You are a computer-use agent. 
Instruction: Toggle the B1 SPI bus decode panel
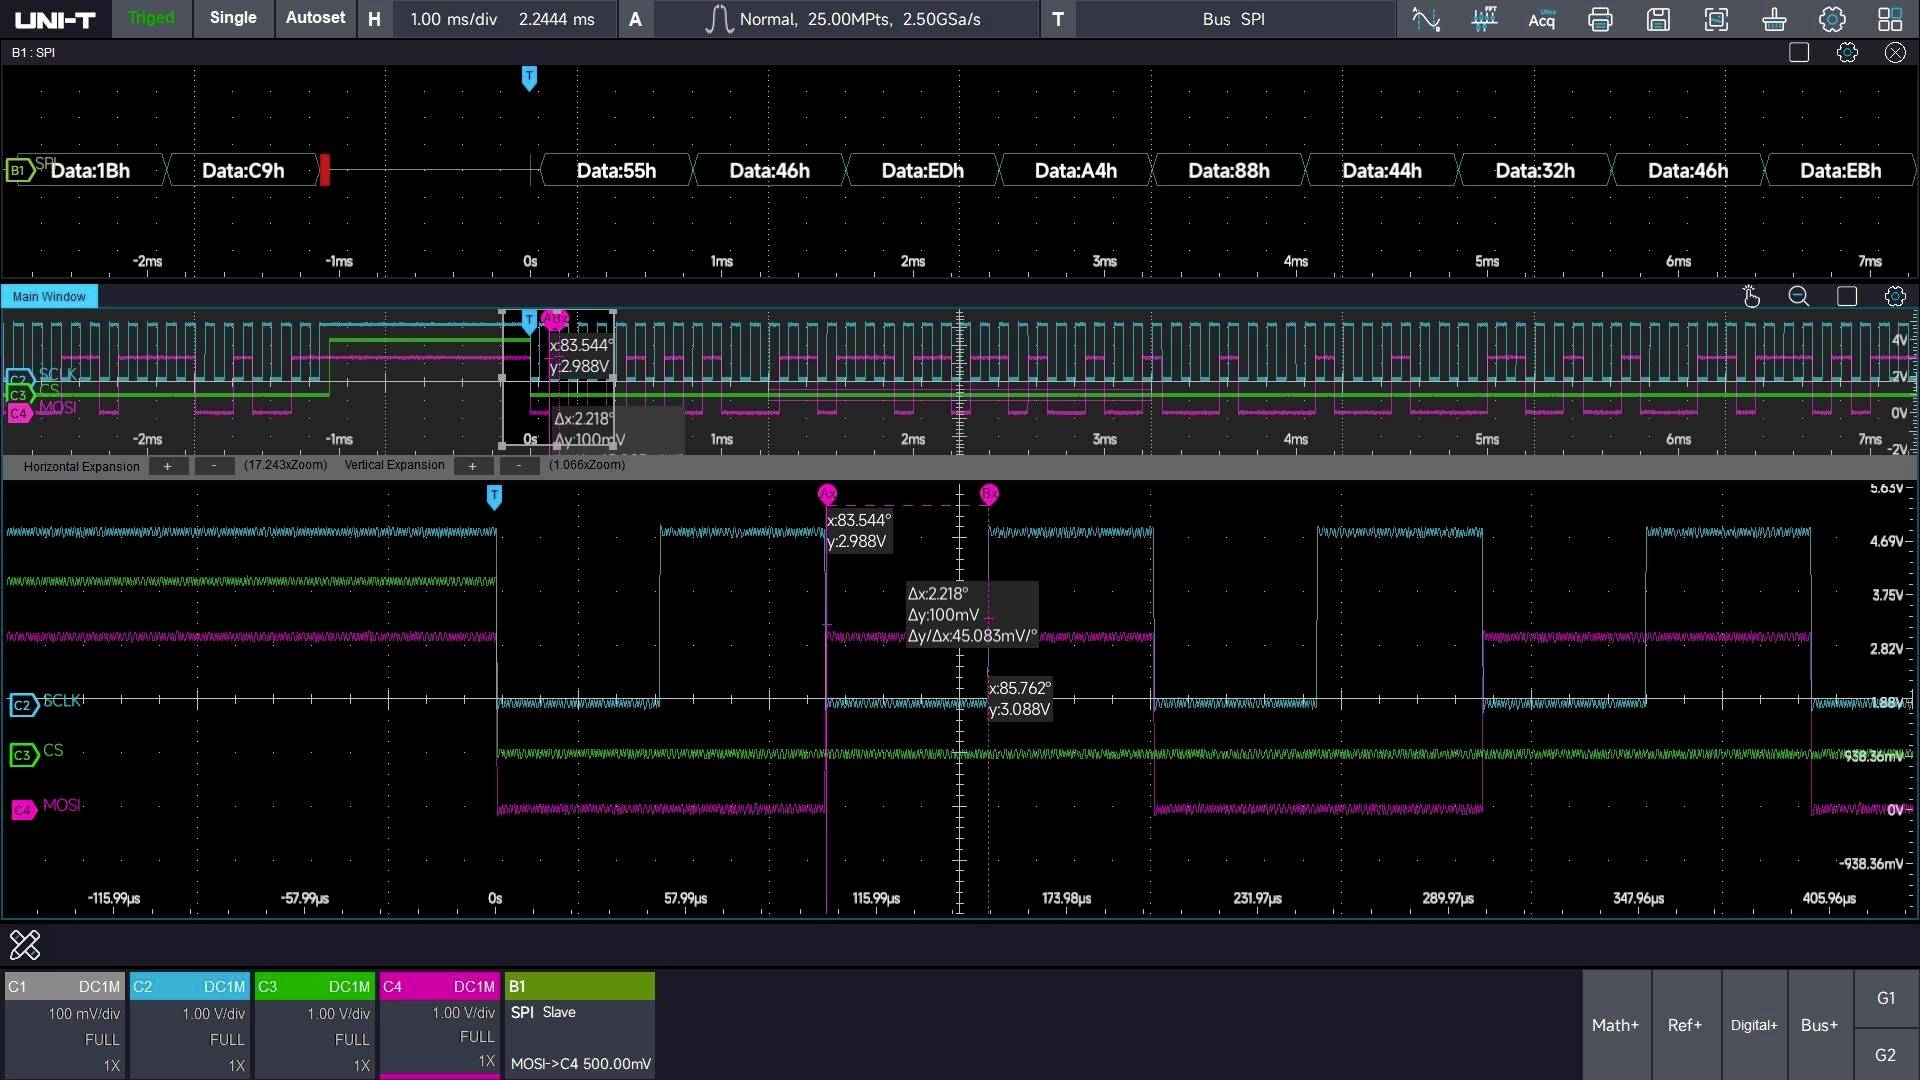(x=579, y=986)
